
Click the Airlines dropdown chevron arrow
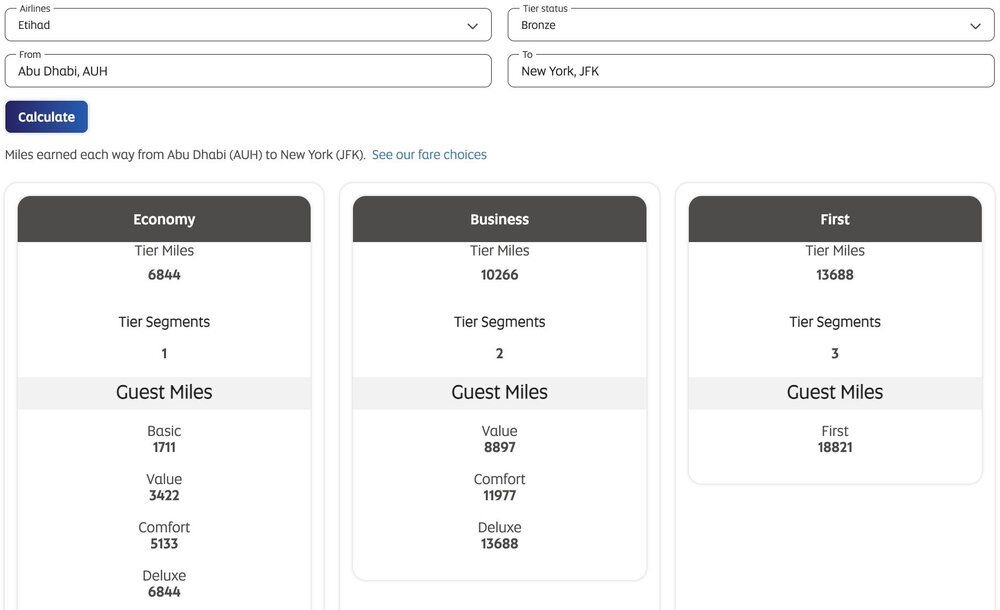(472, 26)
